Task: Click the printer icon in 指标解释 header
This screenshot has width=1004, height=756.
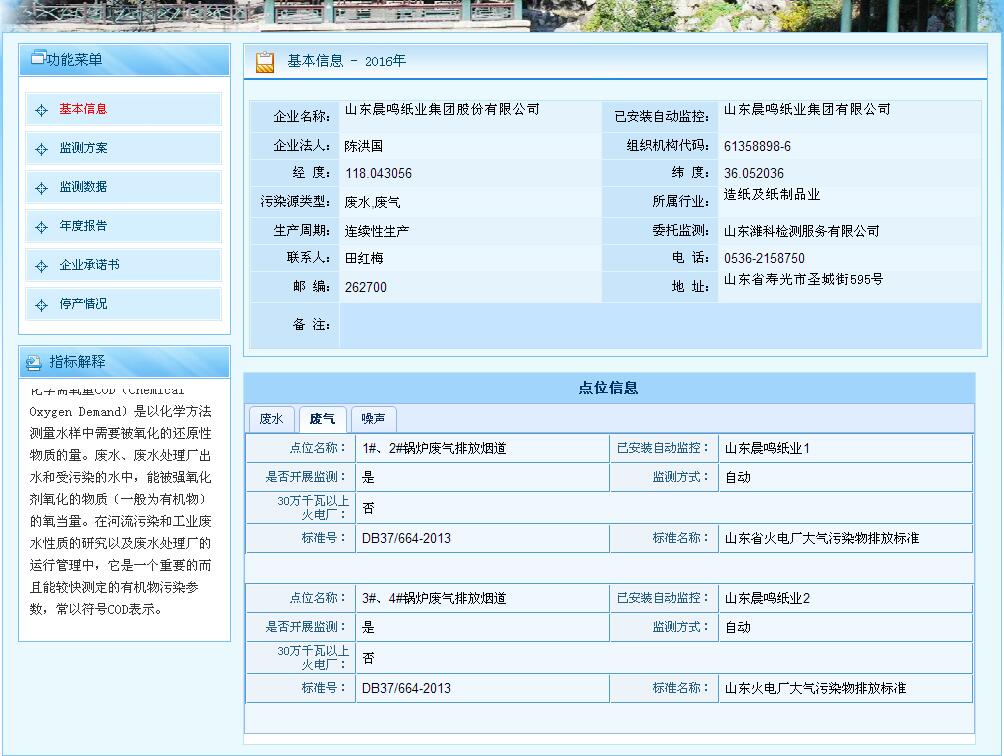Action: pyautogui.click(x=34, y=362)
